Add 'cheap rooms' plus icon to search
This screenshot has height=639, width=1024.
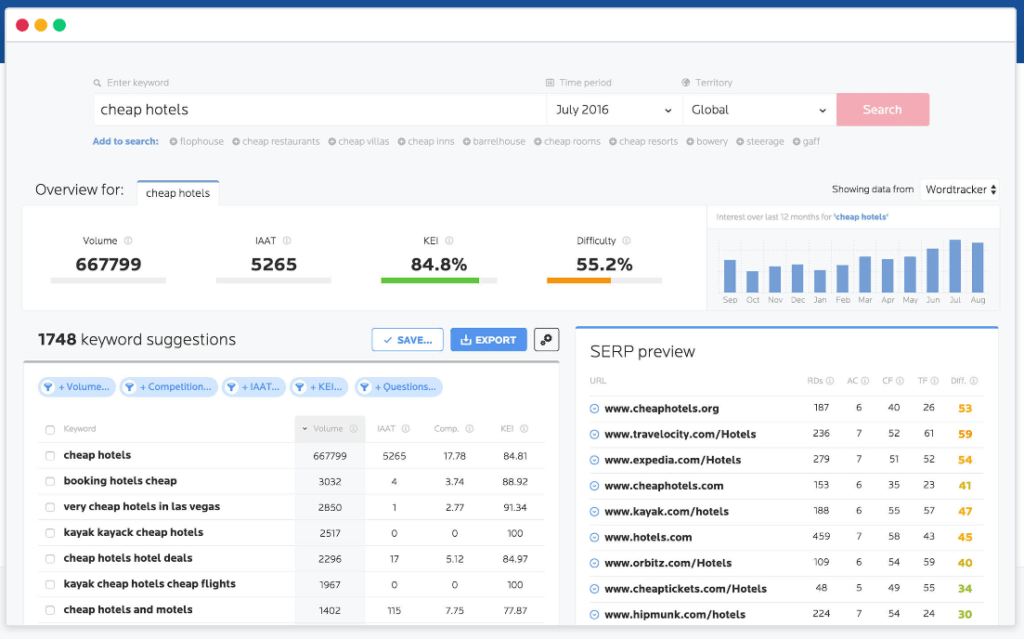point(537,142)
